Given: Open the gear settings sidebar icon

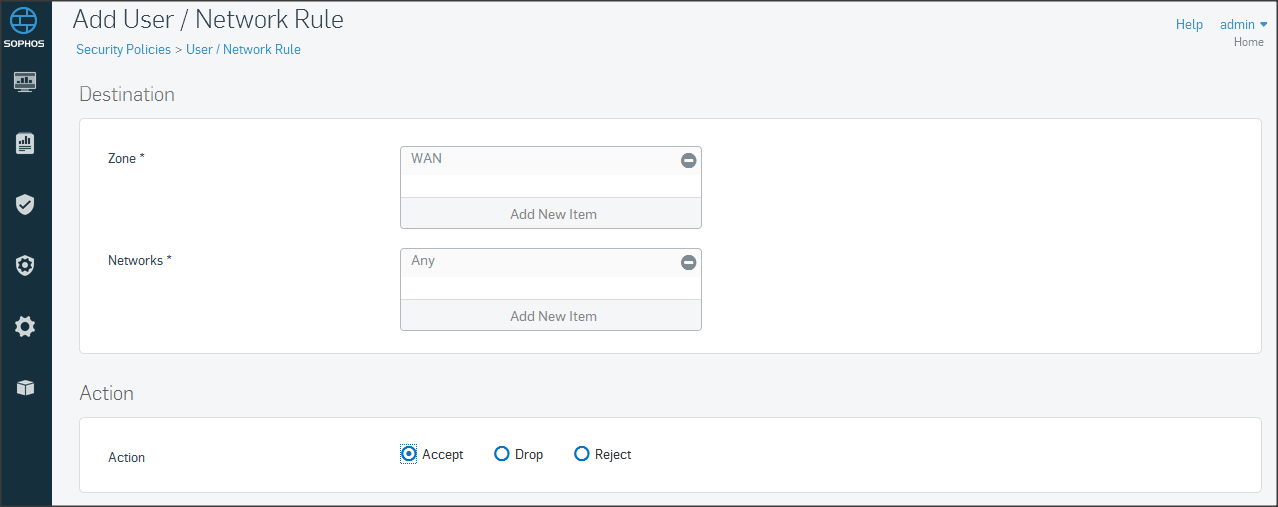Looking at the screenshot, I should tap(25, 326).
